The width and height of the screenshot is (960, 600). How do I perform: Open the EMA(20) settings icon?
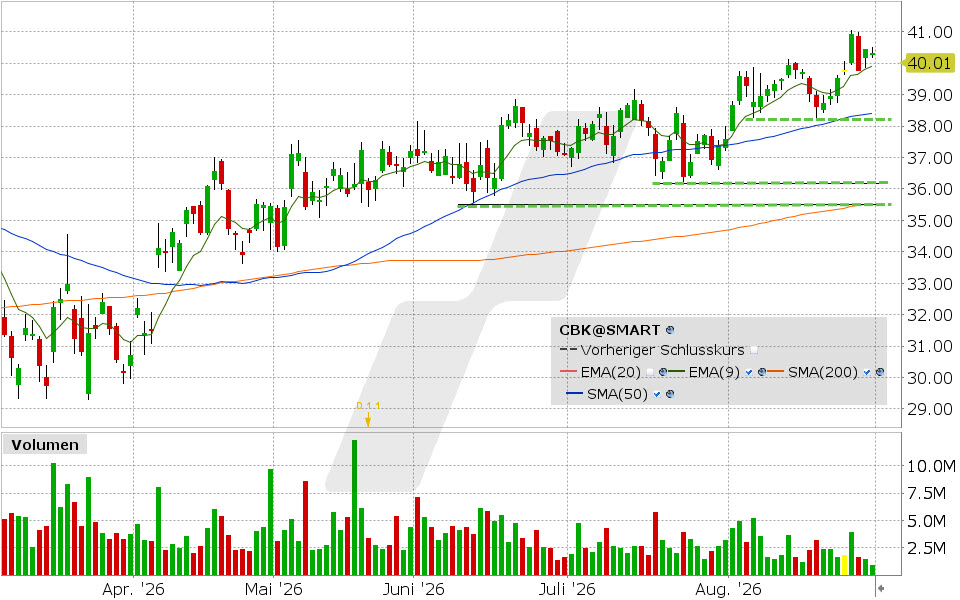click(x=662, y=372)
